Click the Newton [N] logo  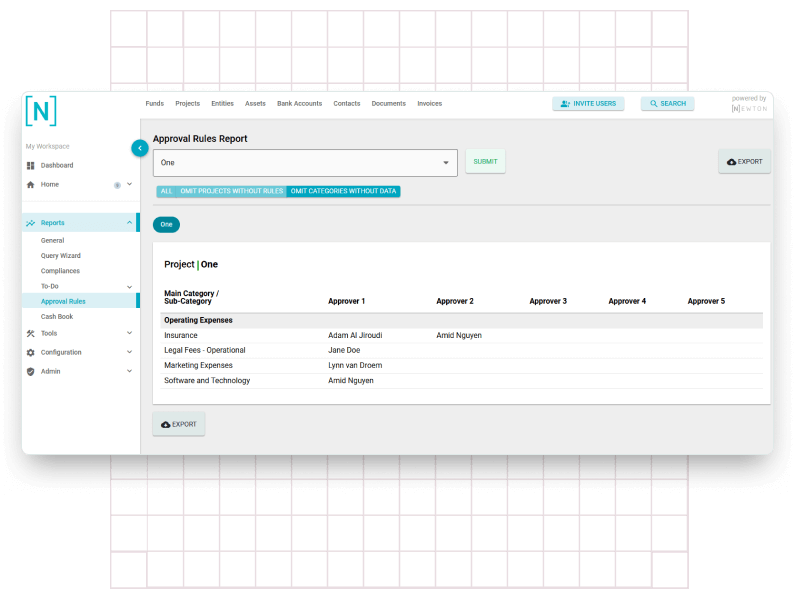pyautogui.click(x=41, y=110)
